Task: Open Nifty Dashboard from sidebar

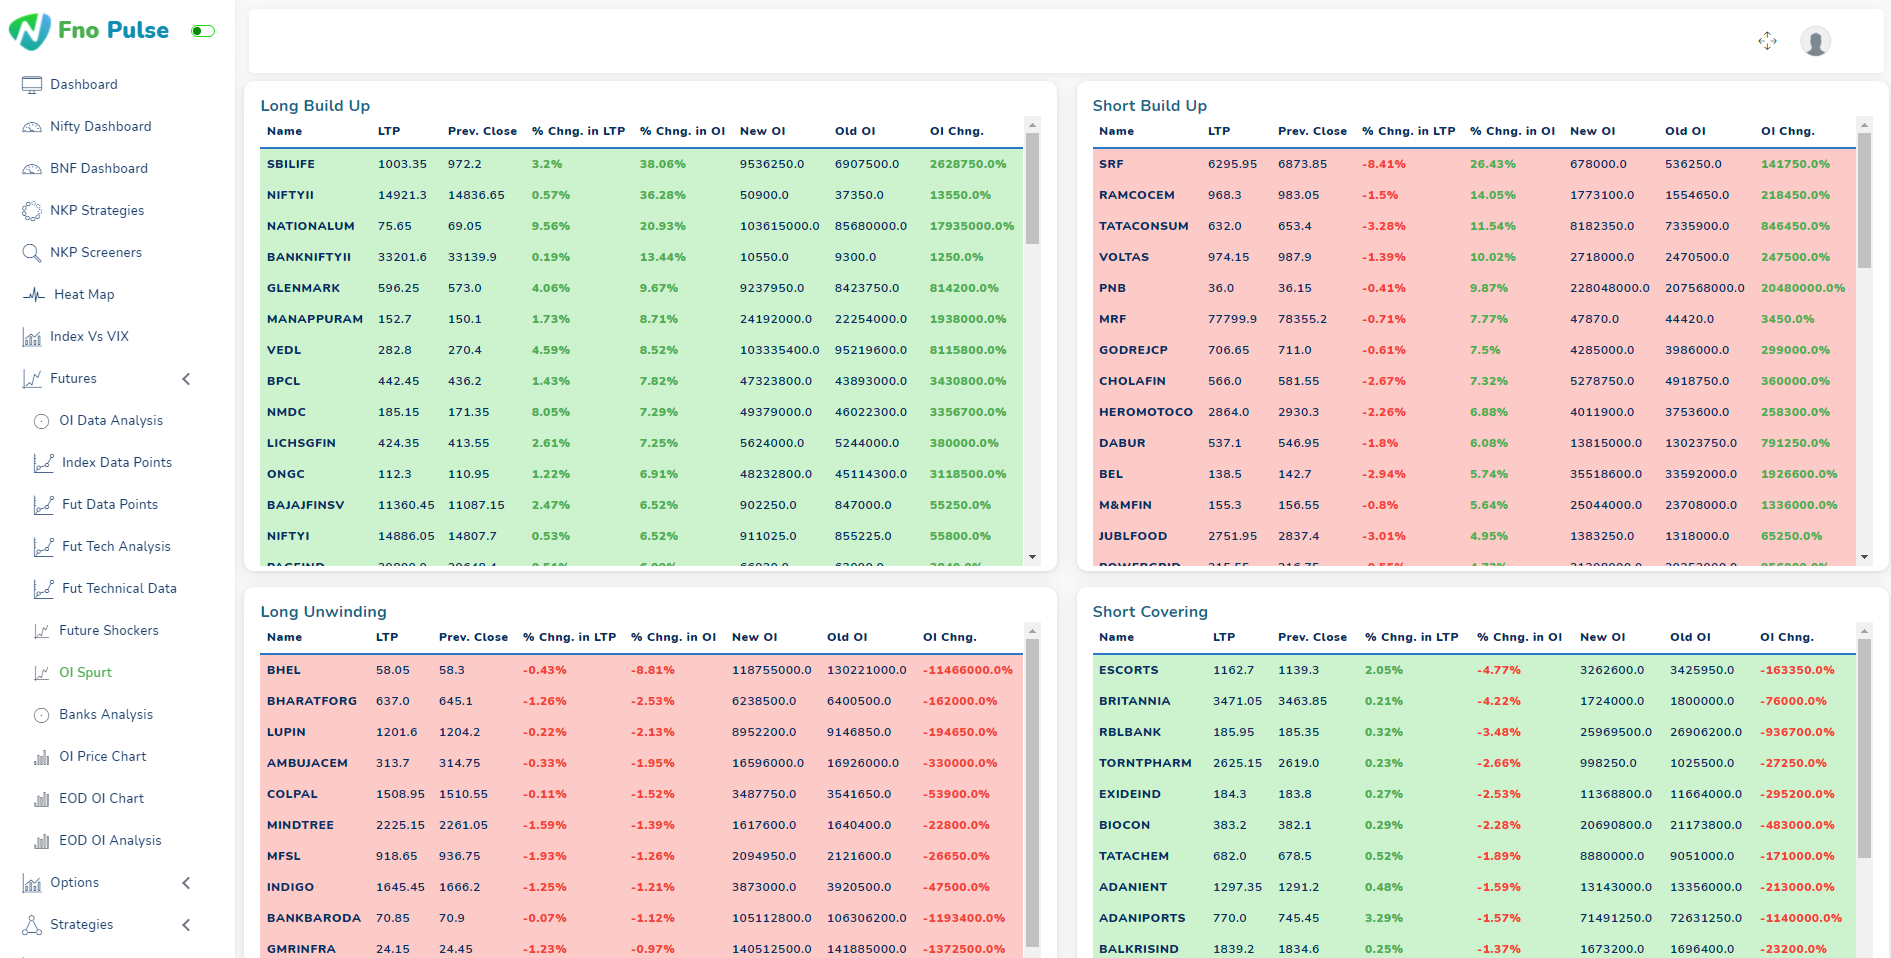Action: point(101,127)
